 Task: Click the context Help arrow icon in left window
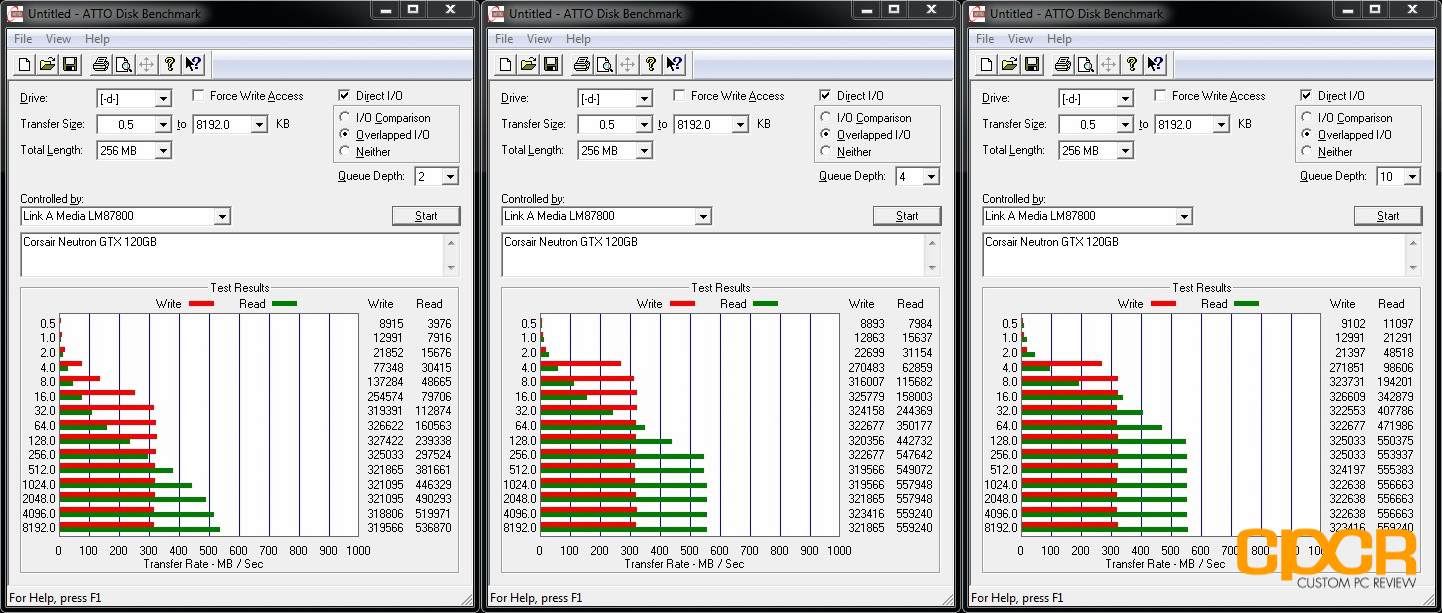[194, 65]
